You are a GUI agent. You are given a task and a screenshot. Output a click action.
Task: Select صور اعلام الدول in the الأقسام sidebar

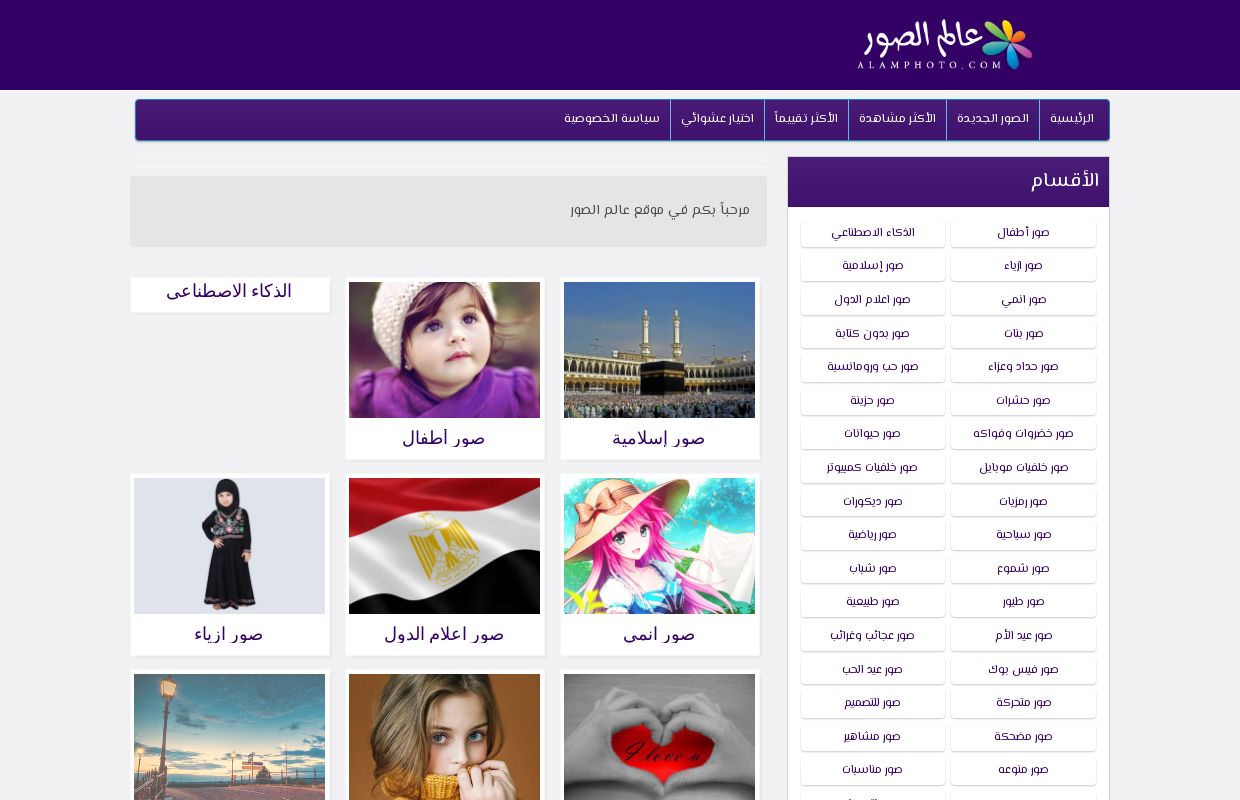pos(873,300)
